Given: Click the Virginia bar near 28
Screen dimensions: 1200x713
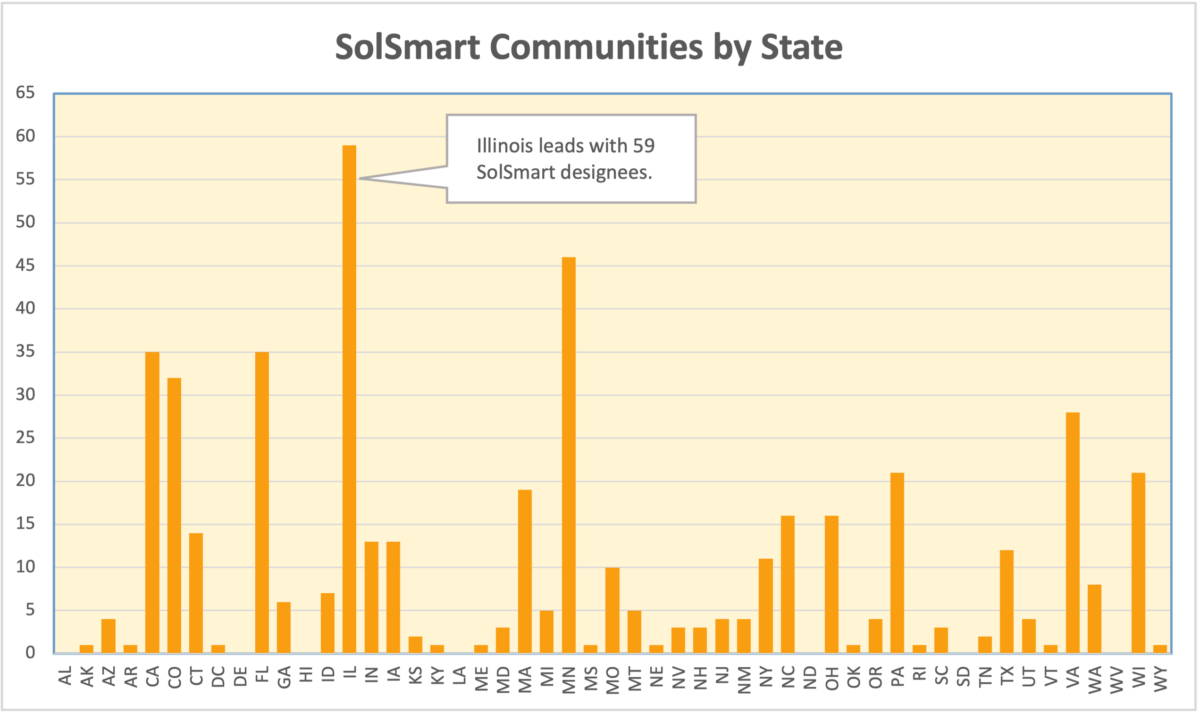Looking at the screenshot, I should (x=1073, y=530).
